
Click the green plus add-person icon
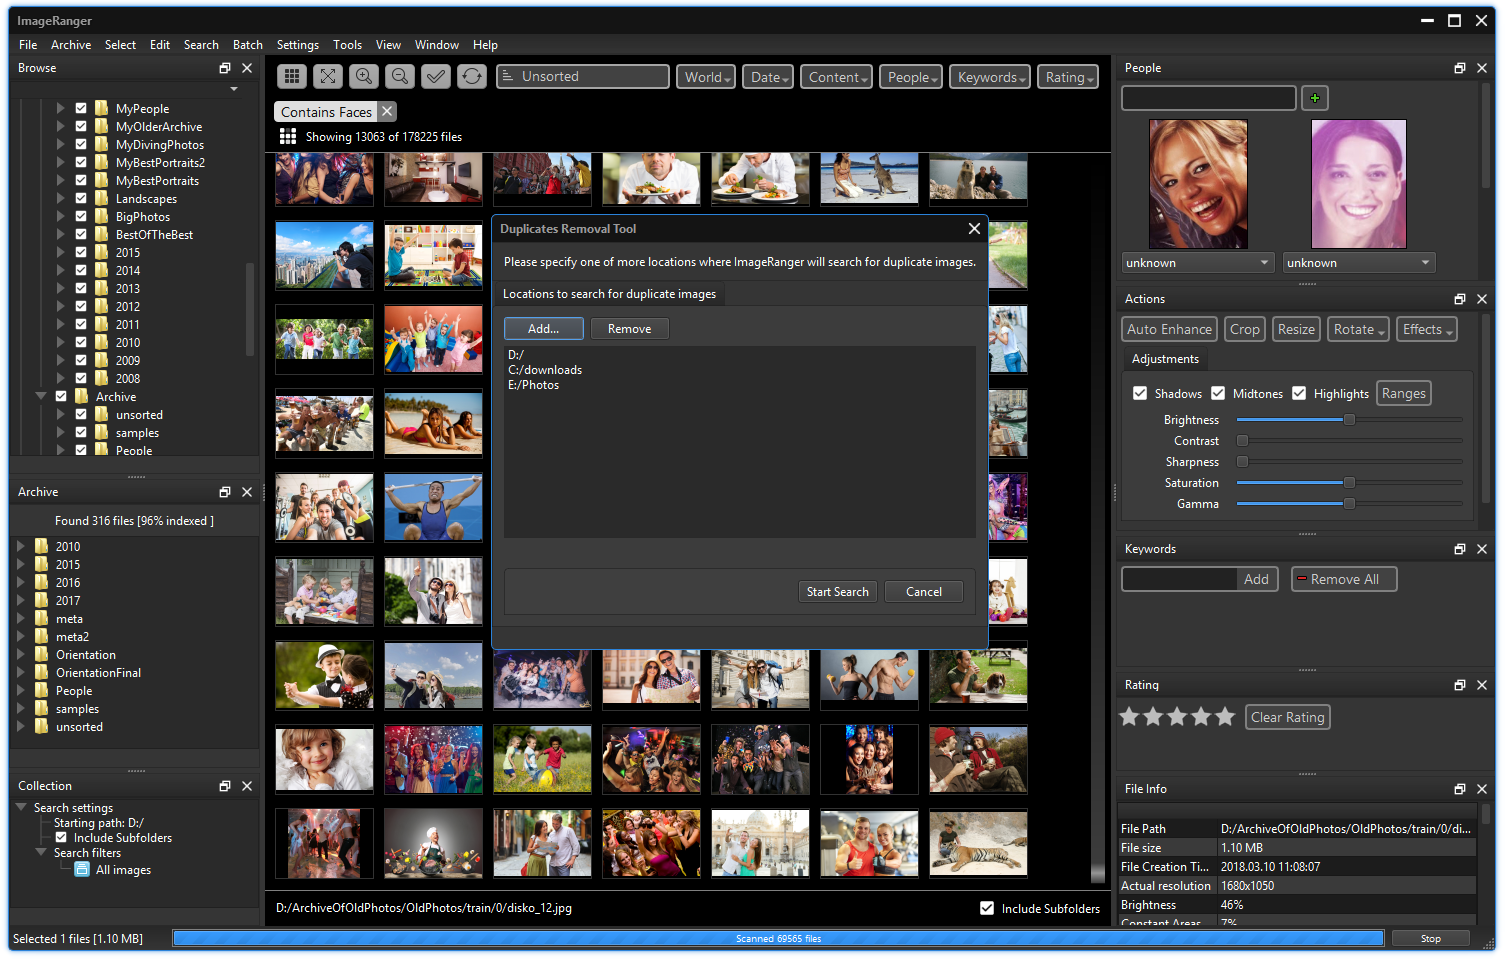[1314, 98]
